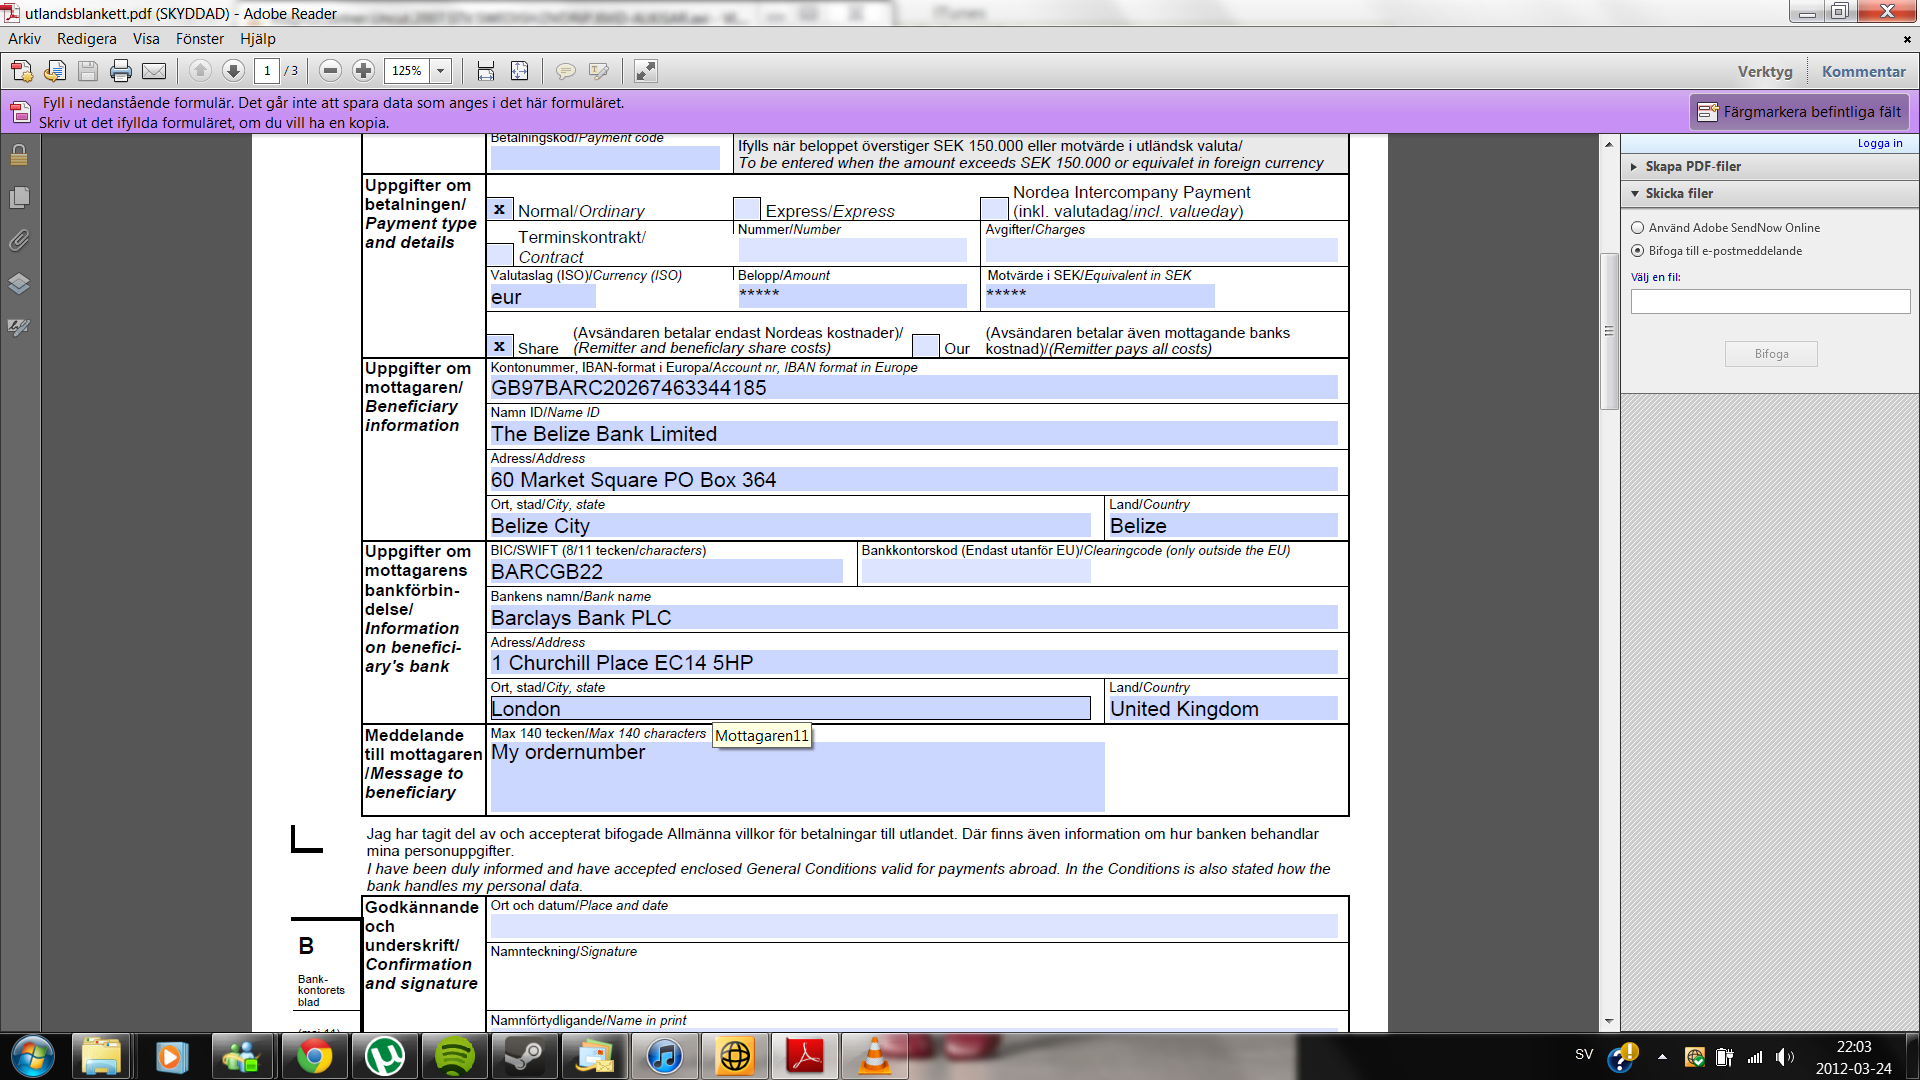Click the fit-width scrolling mode icon
This screenshot has width=1920, height=1080.
(x=486, y=71)
